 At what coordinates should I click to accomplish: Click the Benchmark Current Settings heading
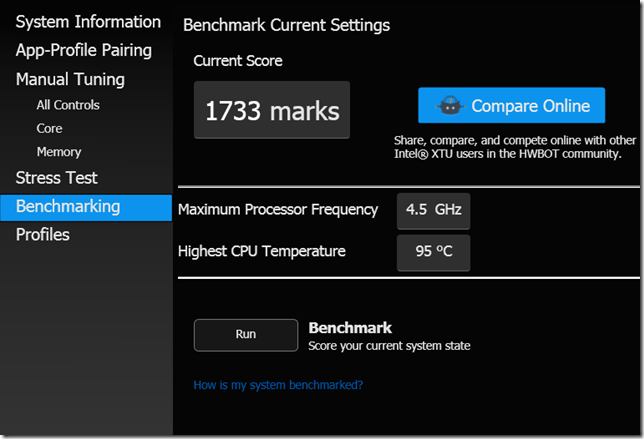point(287,25)
